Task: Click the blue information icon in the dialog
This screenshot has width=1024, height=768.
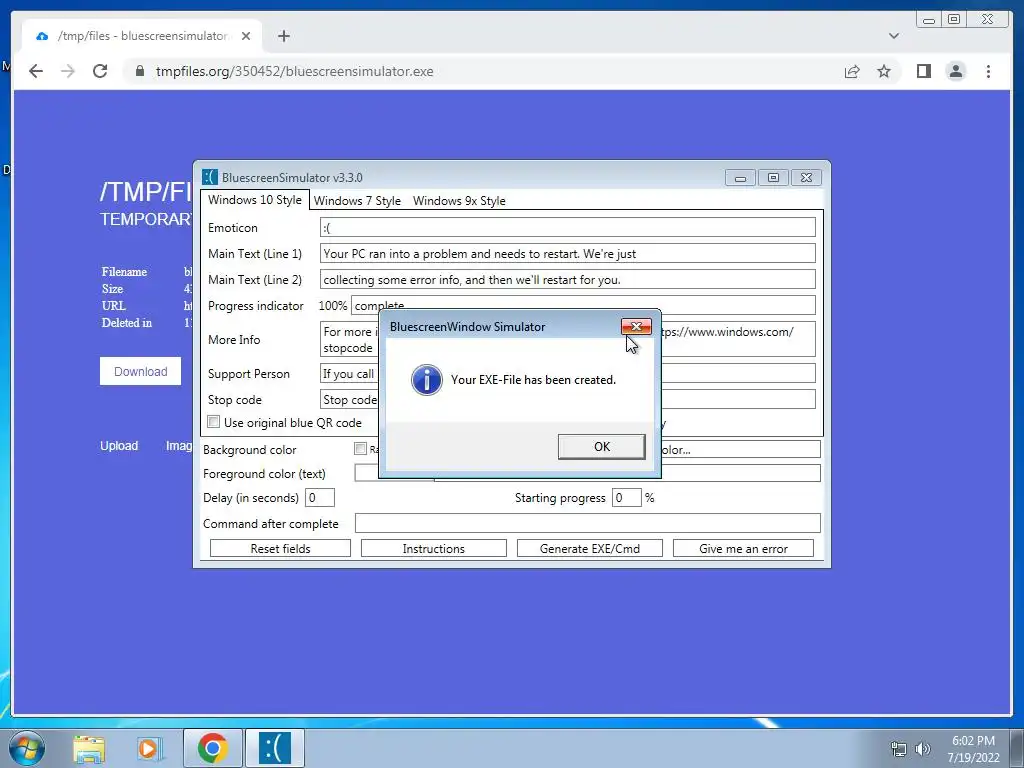Action: (426, 380)
